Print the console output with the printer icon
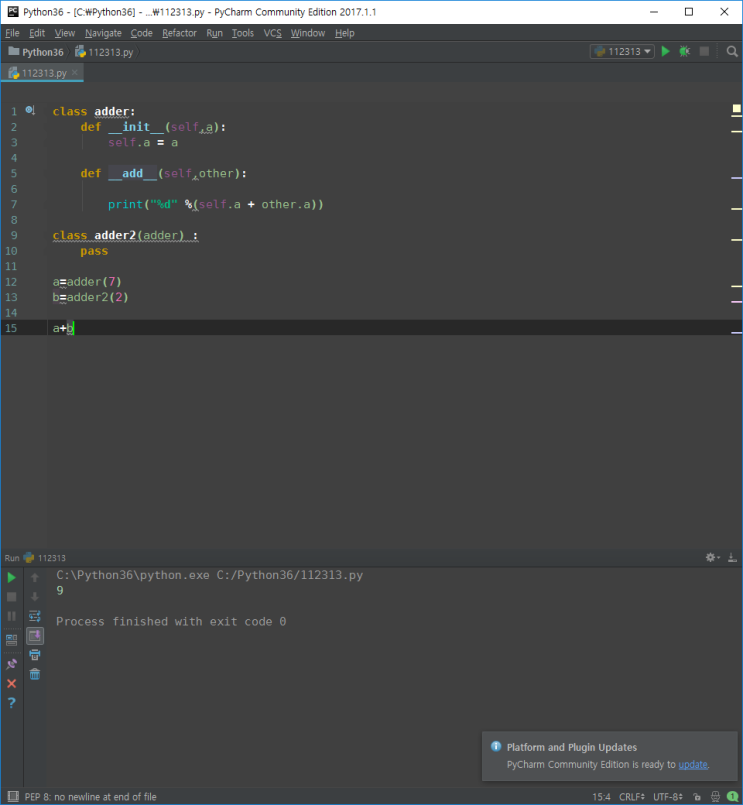 pos(35,655)
